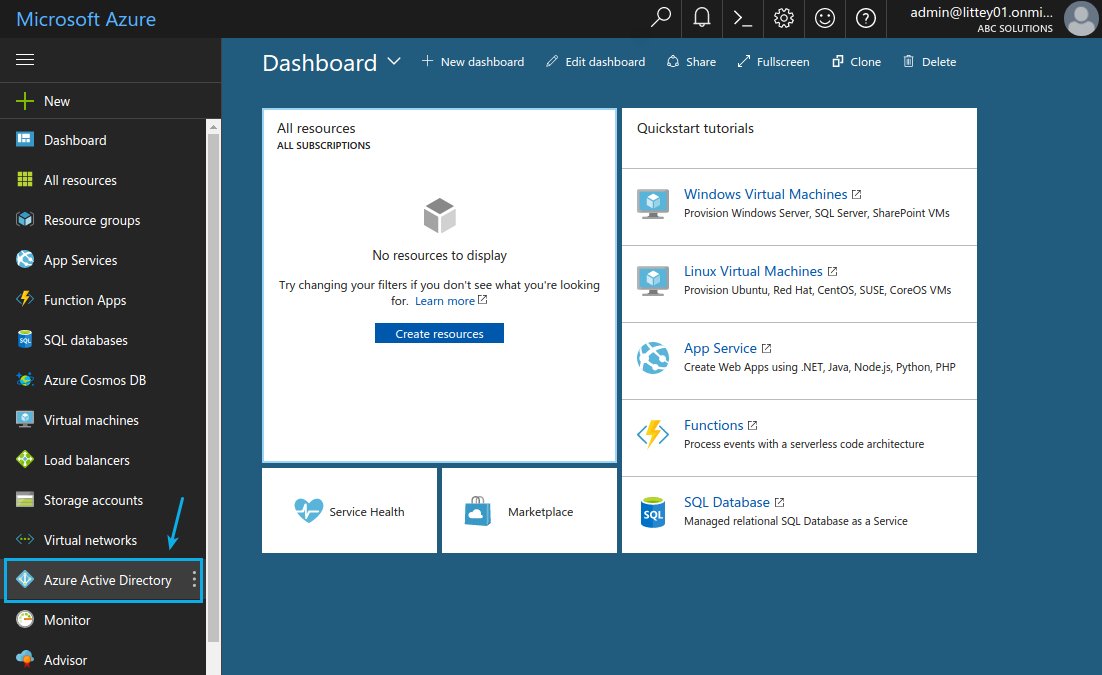
Task: Open Azure Active Directory more options dots
Action: (x=194, y=579)
